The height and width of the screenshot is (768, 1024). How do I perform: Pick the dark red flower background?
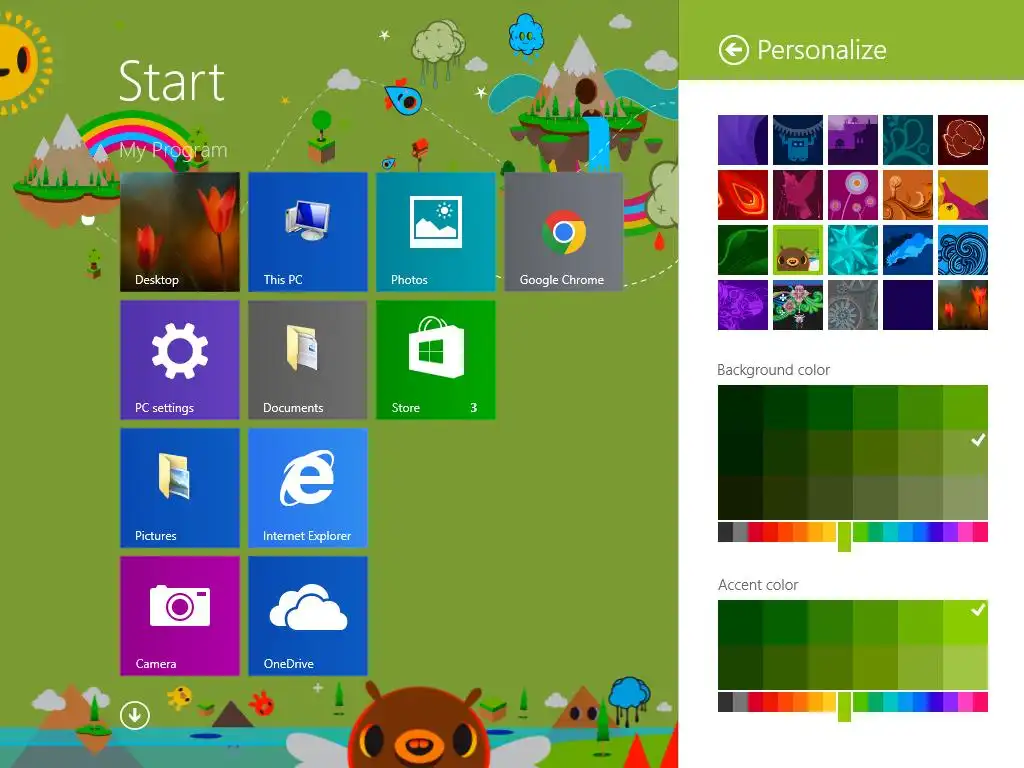(963, 140)
